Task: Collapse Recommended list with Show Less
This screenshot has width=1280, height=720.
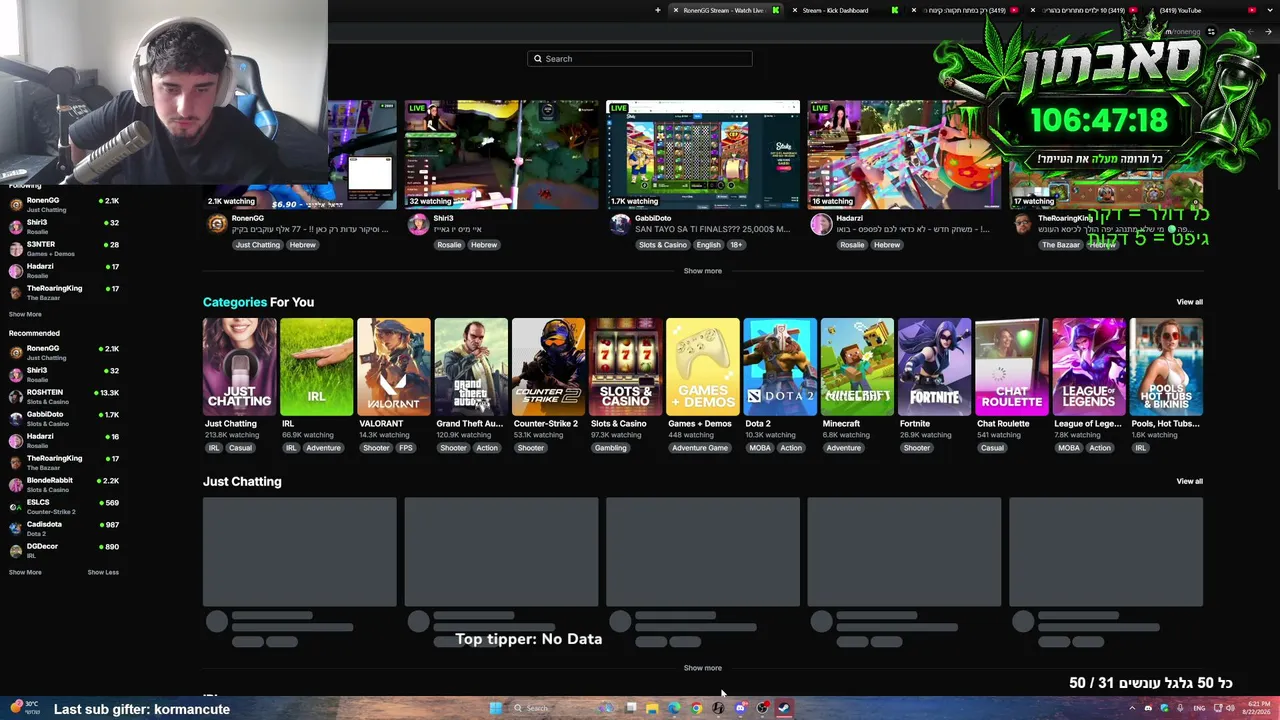Action: point(103,572)
